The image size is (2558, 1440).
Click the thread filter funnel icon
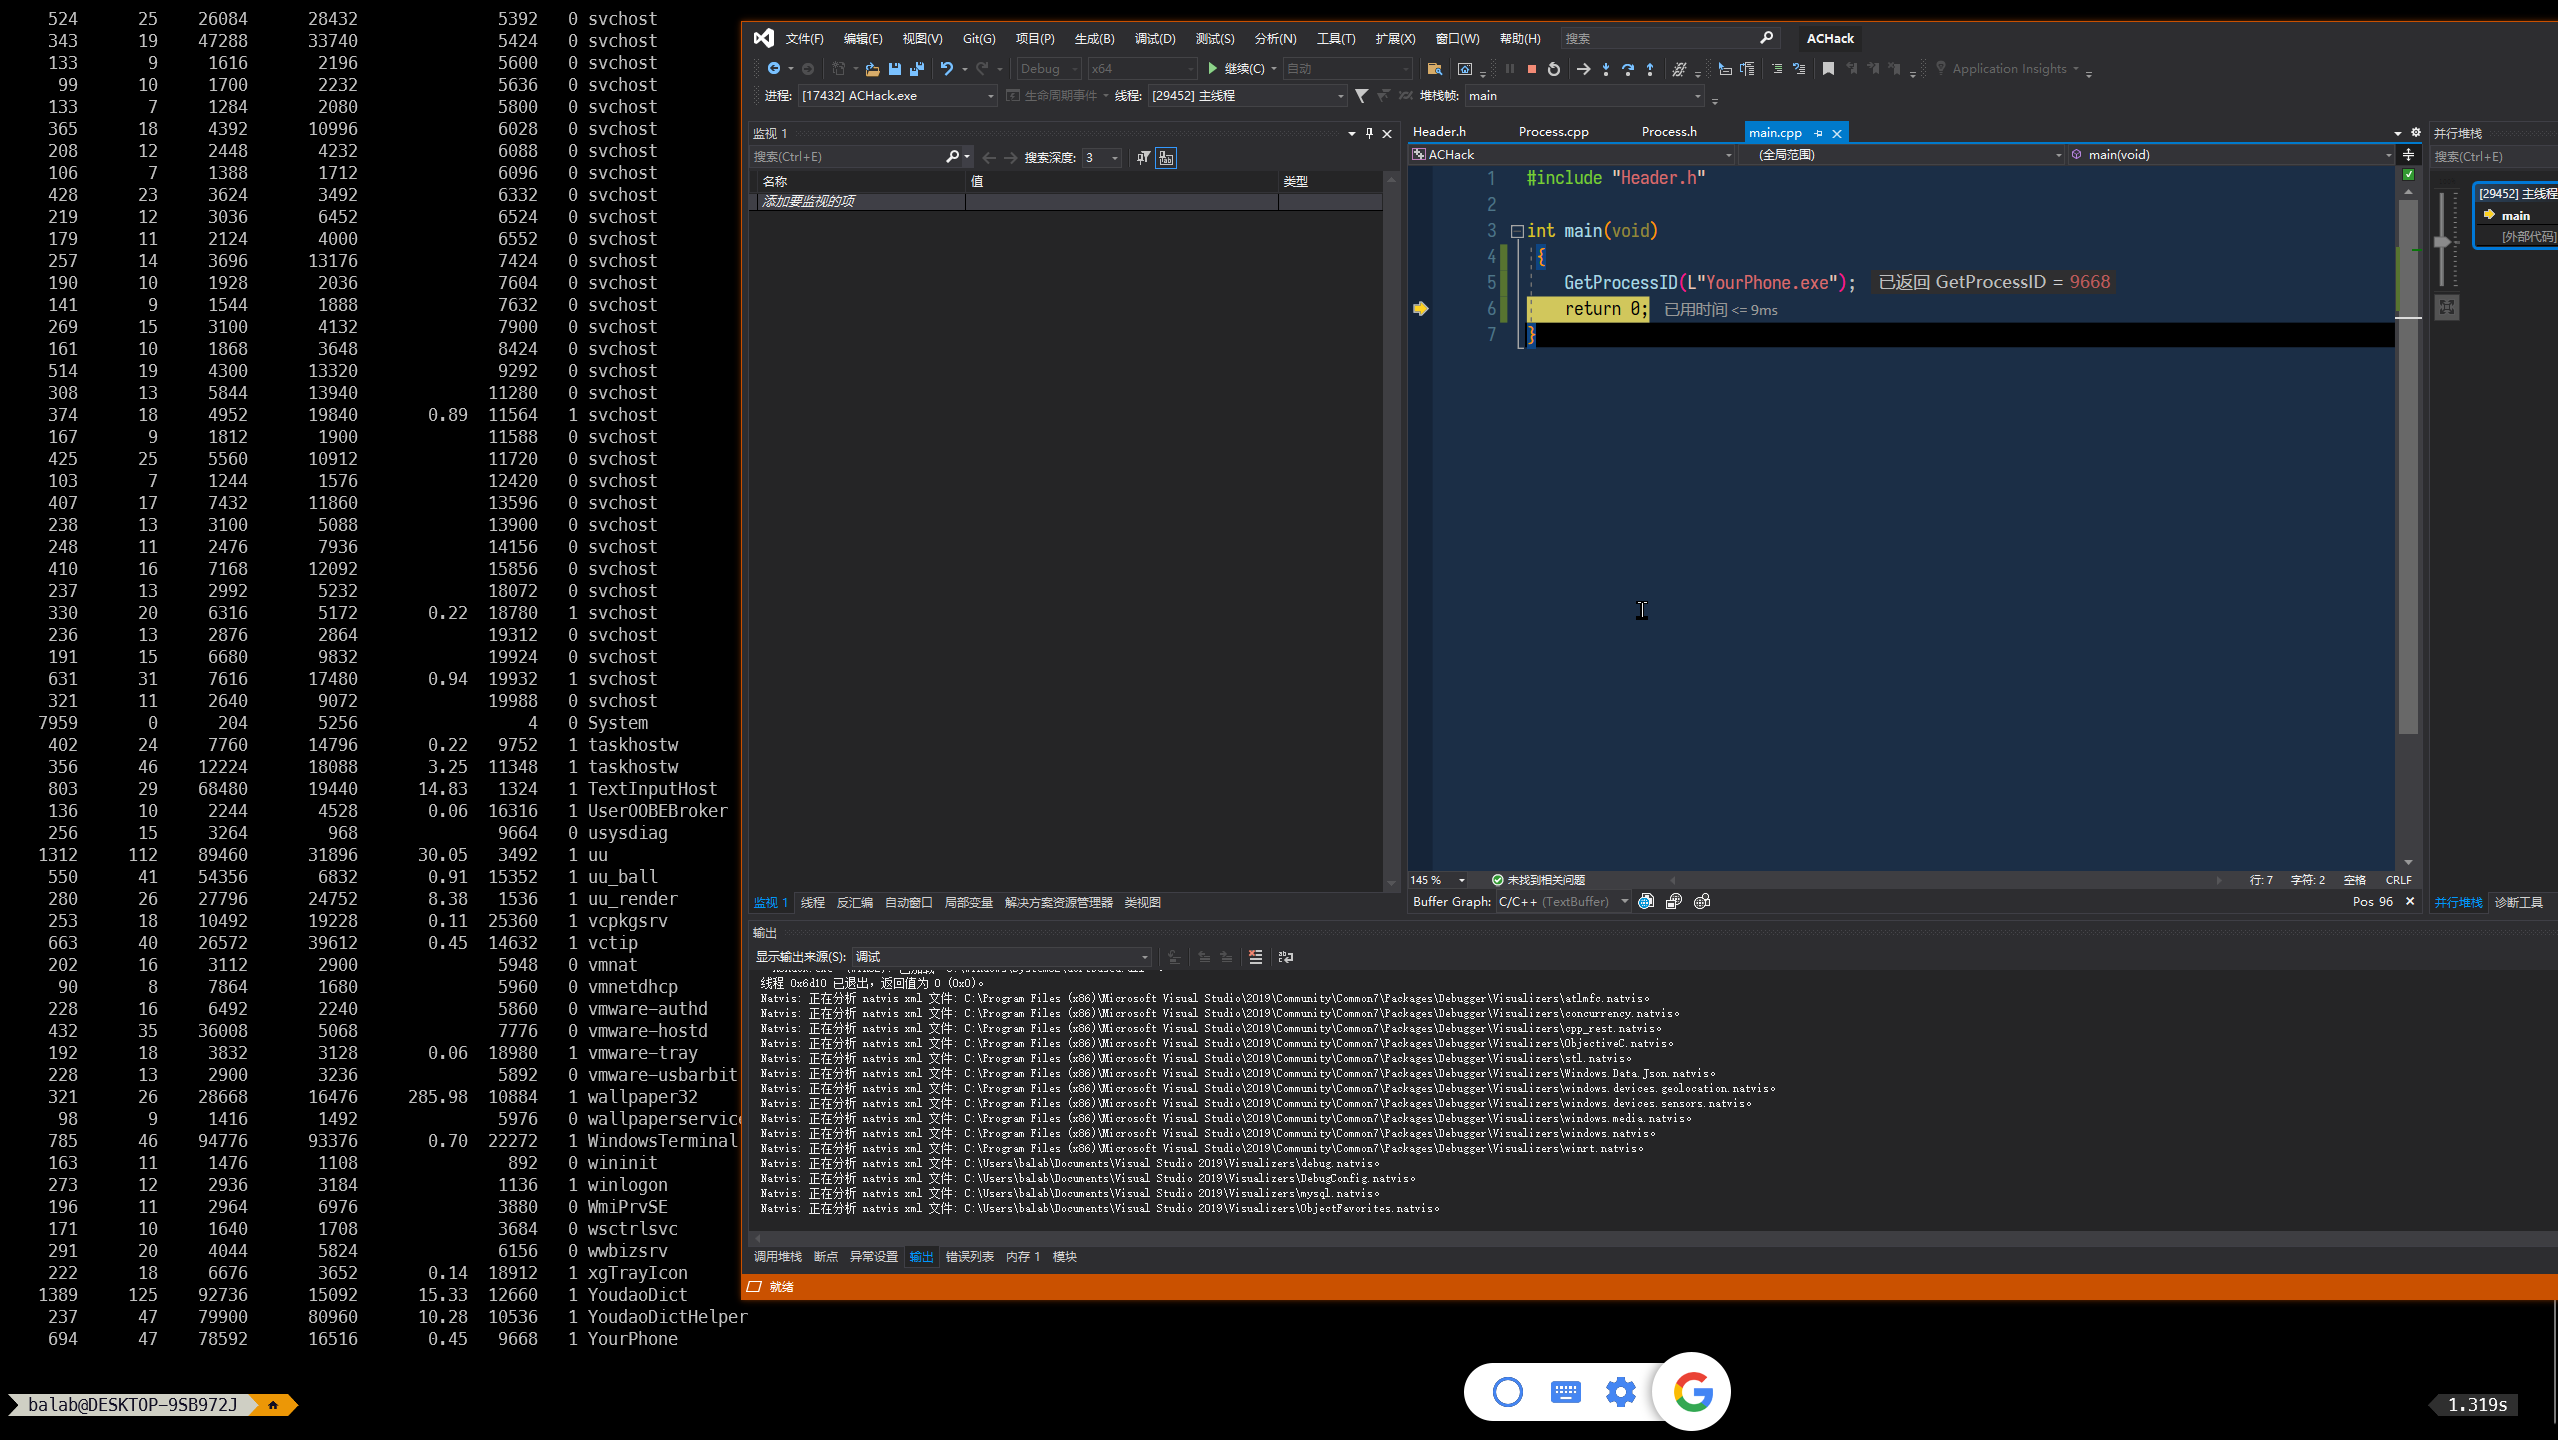1361,95
